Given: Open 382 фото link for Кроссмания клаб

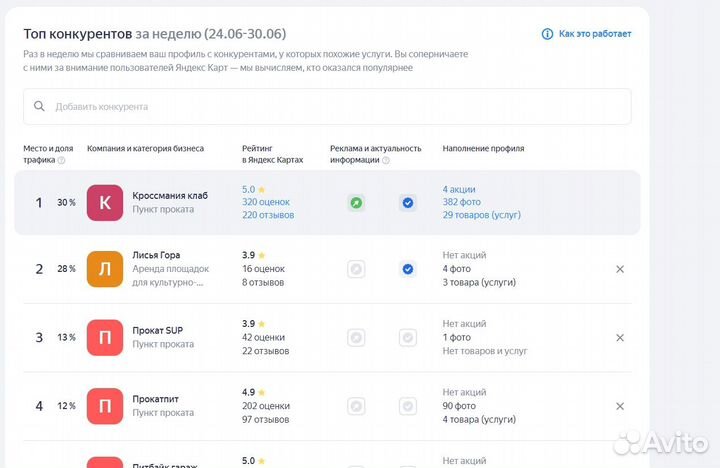Looking at the screenshot, I should [x=462, y=202].
